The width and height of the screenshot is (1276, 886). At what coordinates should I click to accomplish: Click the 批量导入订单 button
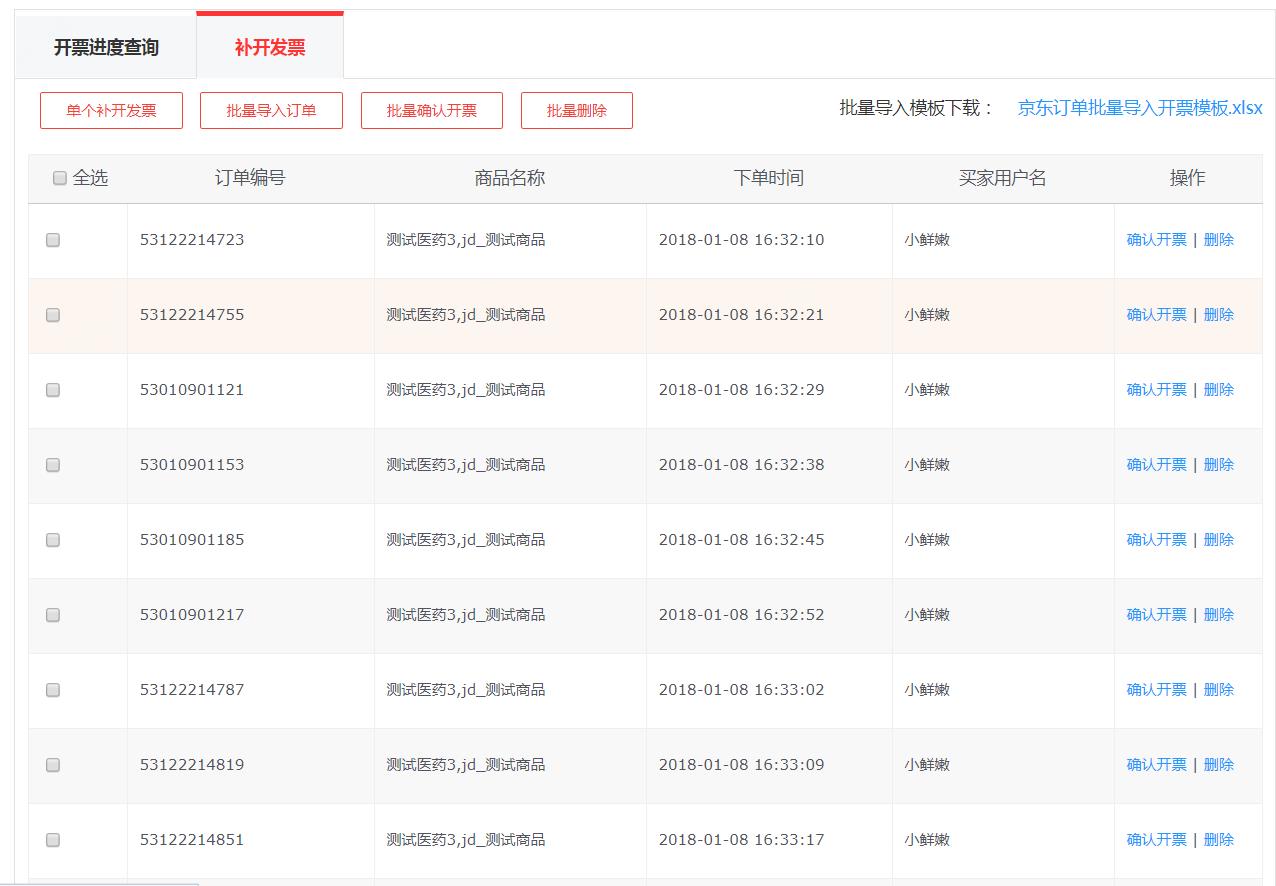[x=271, y=111]
